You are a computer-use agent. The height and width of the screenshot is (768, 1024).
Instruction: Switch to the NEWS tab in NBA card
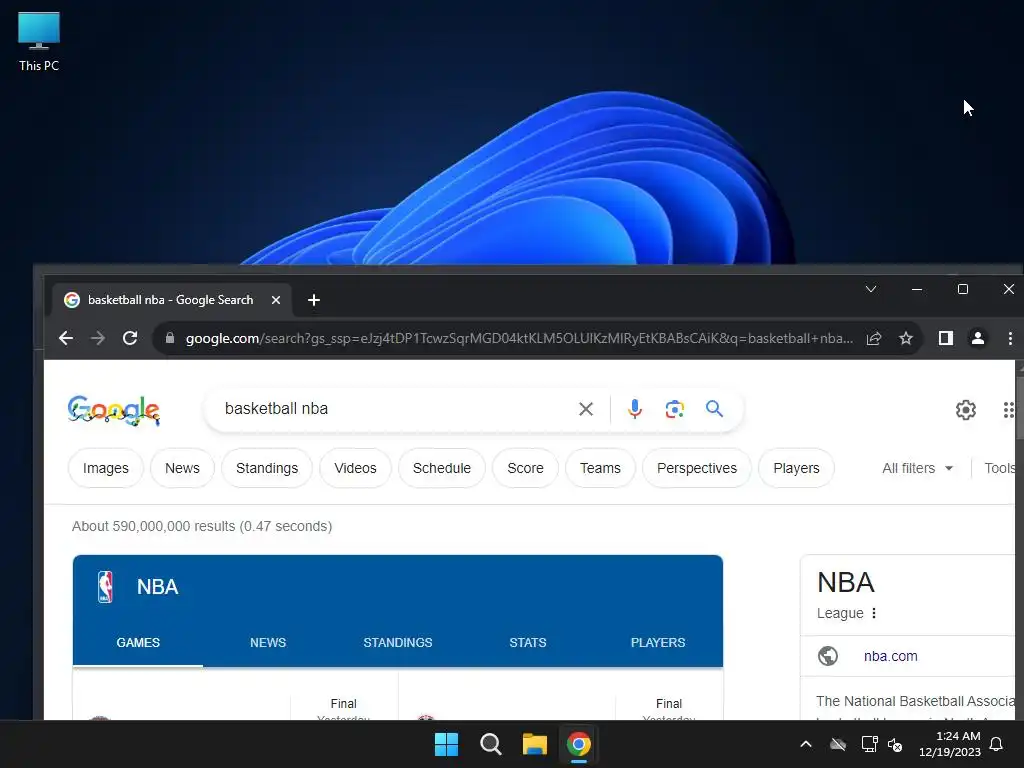(268, 643)
